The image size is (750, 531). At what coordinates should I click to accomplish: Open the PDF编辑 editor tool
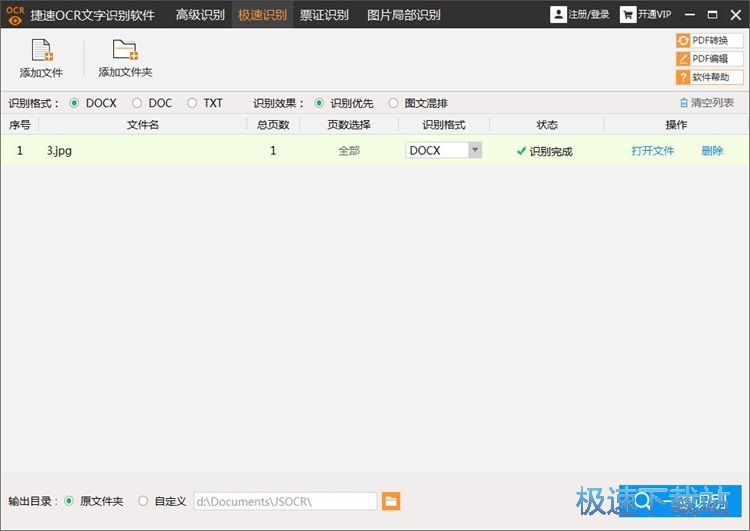(x=710, y=59)
